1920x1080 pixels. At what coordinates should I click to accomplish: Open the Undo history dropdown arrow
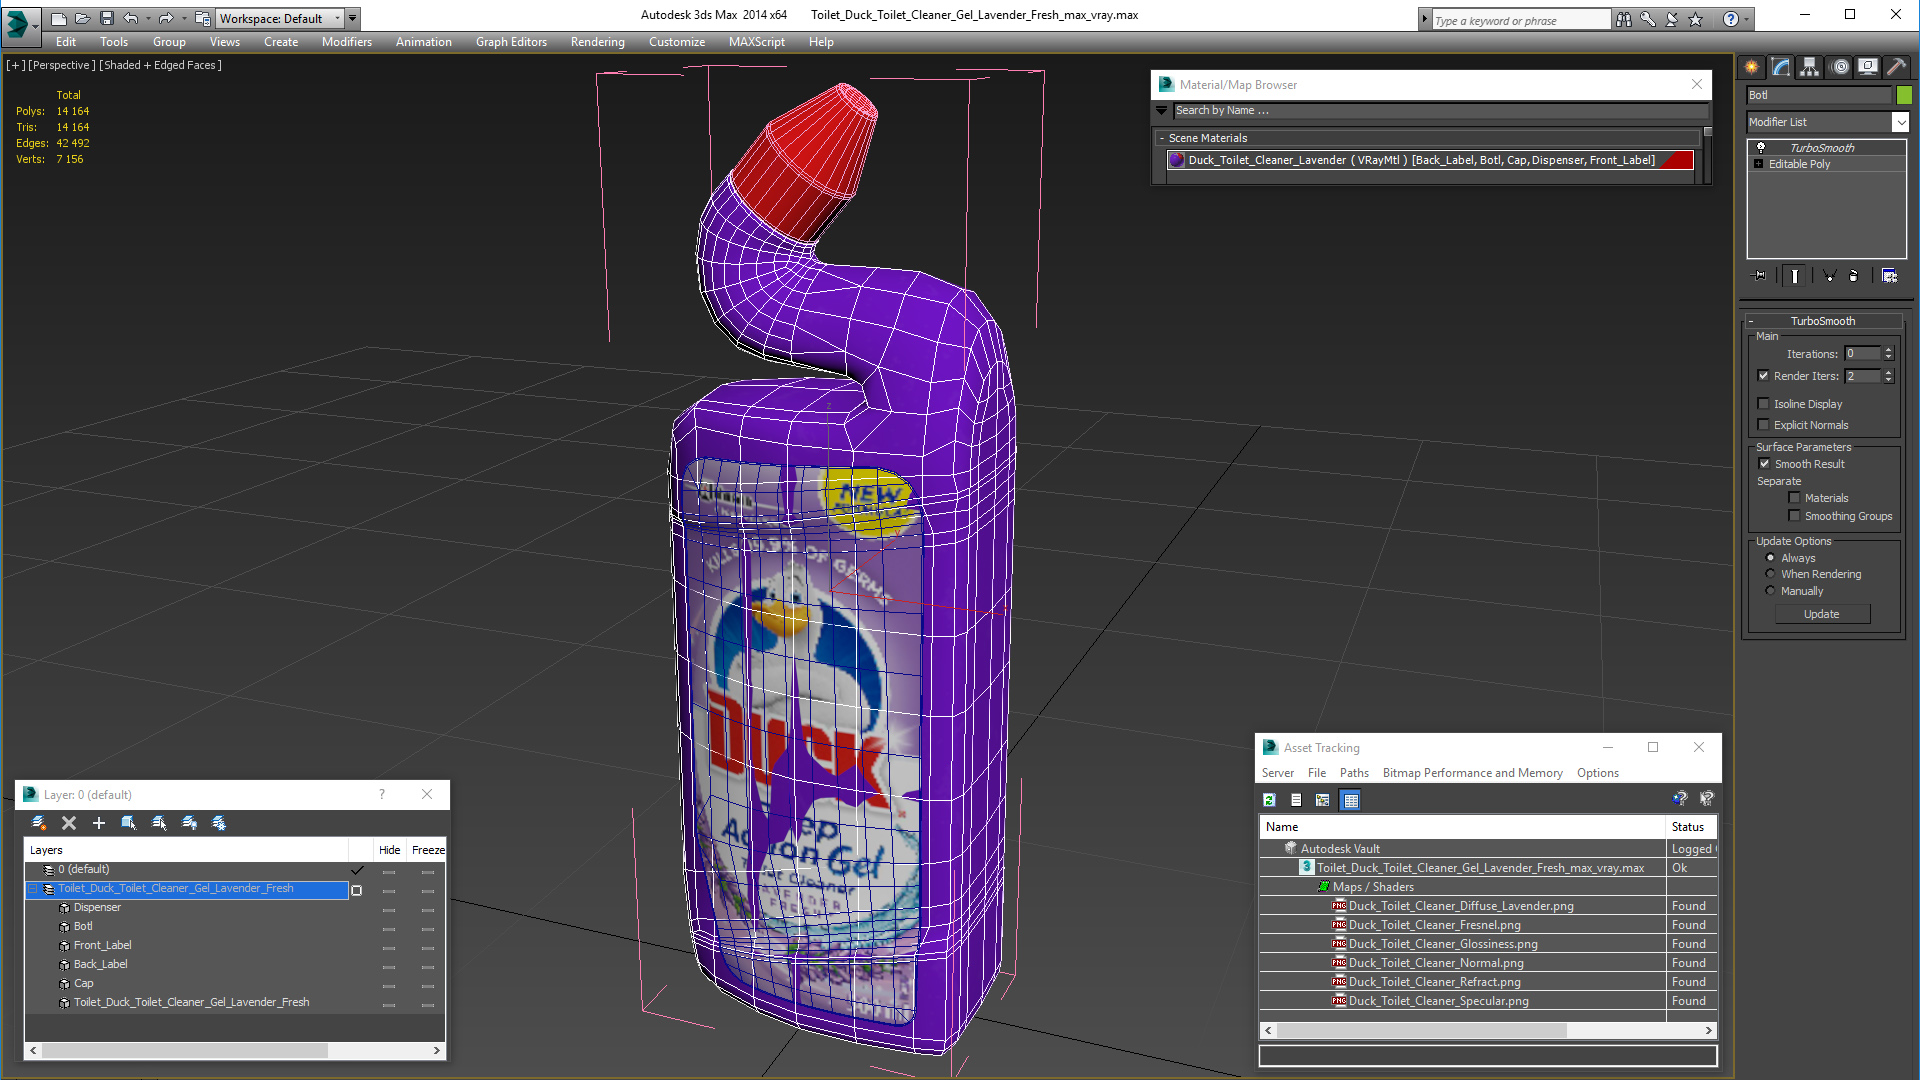pyautogui.click(x=148, y=18)
